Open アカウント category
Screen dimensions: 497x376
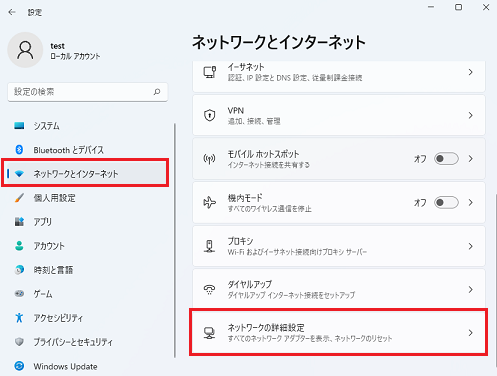(87, 246)
